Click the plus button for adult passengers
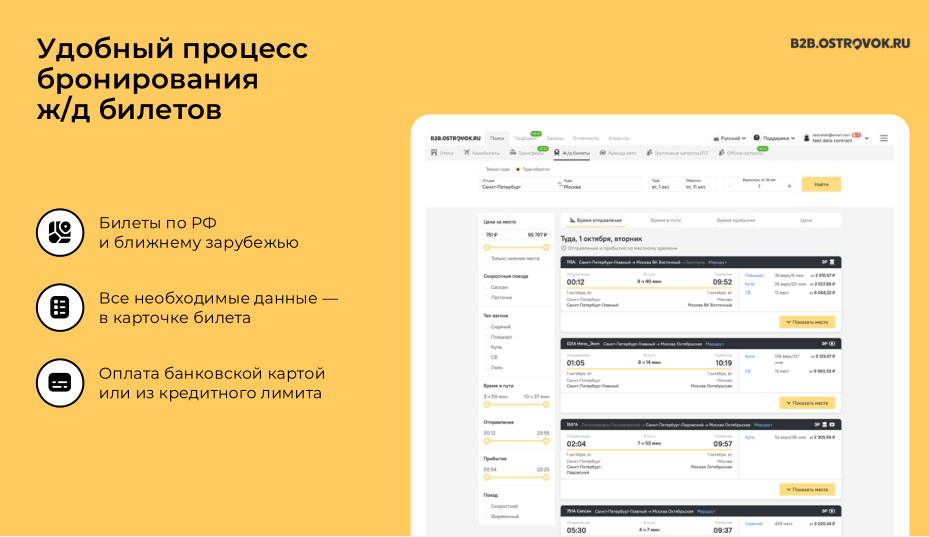Screen dimensions: 929x537 (x=789, y=187)
